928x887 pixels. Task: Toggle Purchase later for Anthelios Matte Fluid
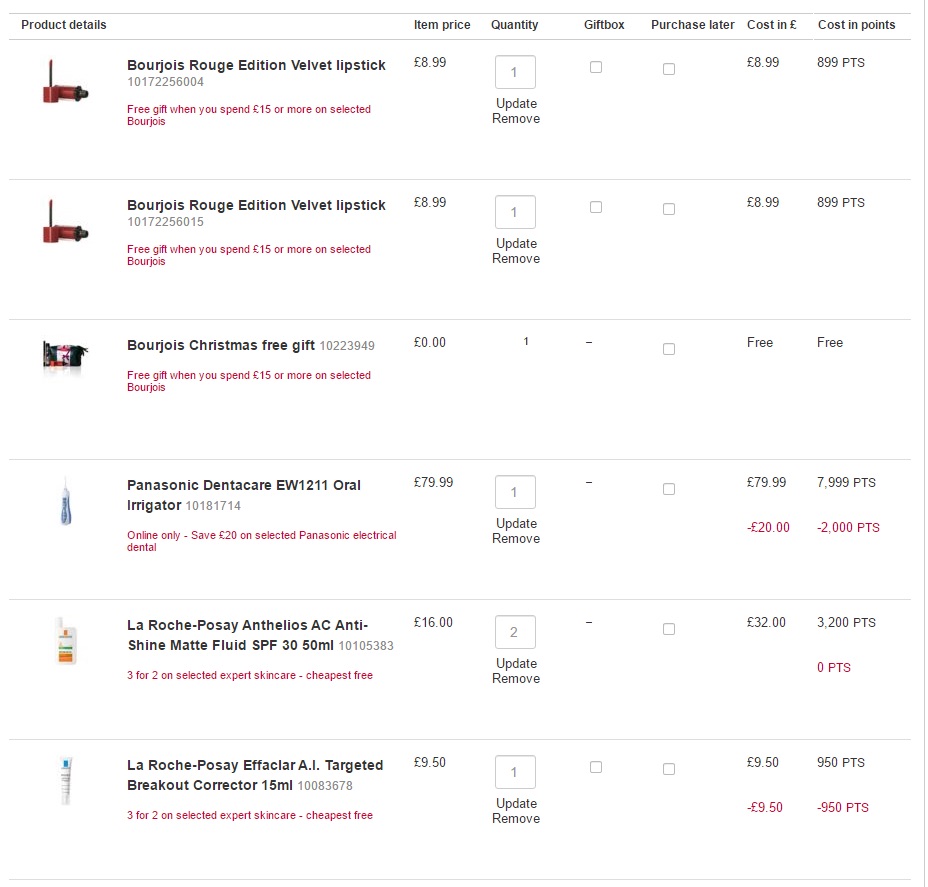click(669, 629)
